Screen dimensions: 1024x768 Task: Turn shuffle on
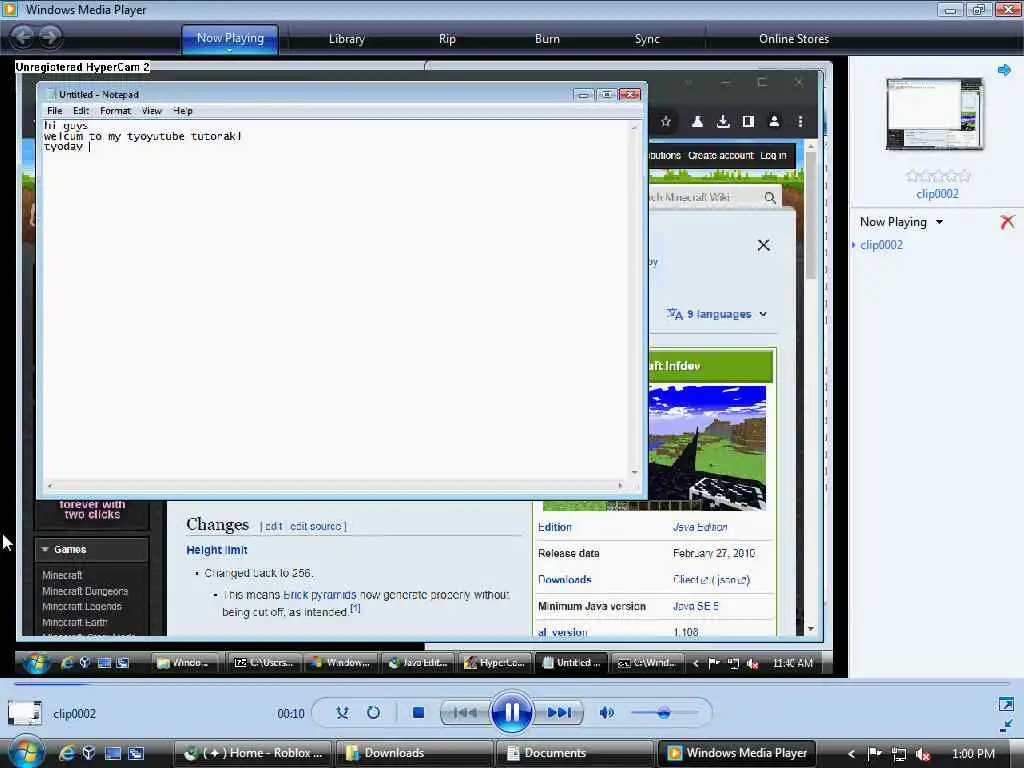342,712
